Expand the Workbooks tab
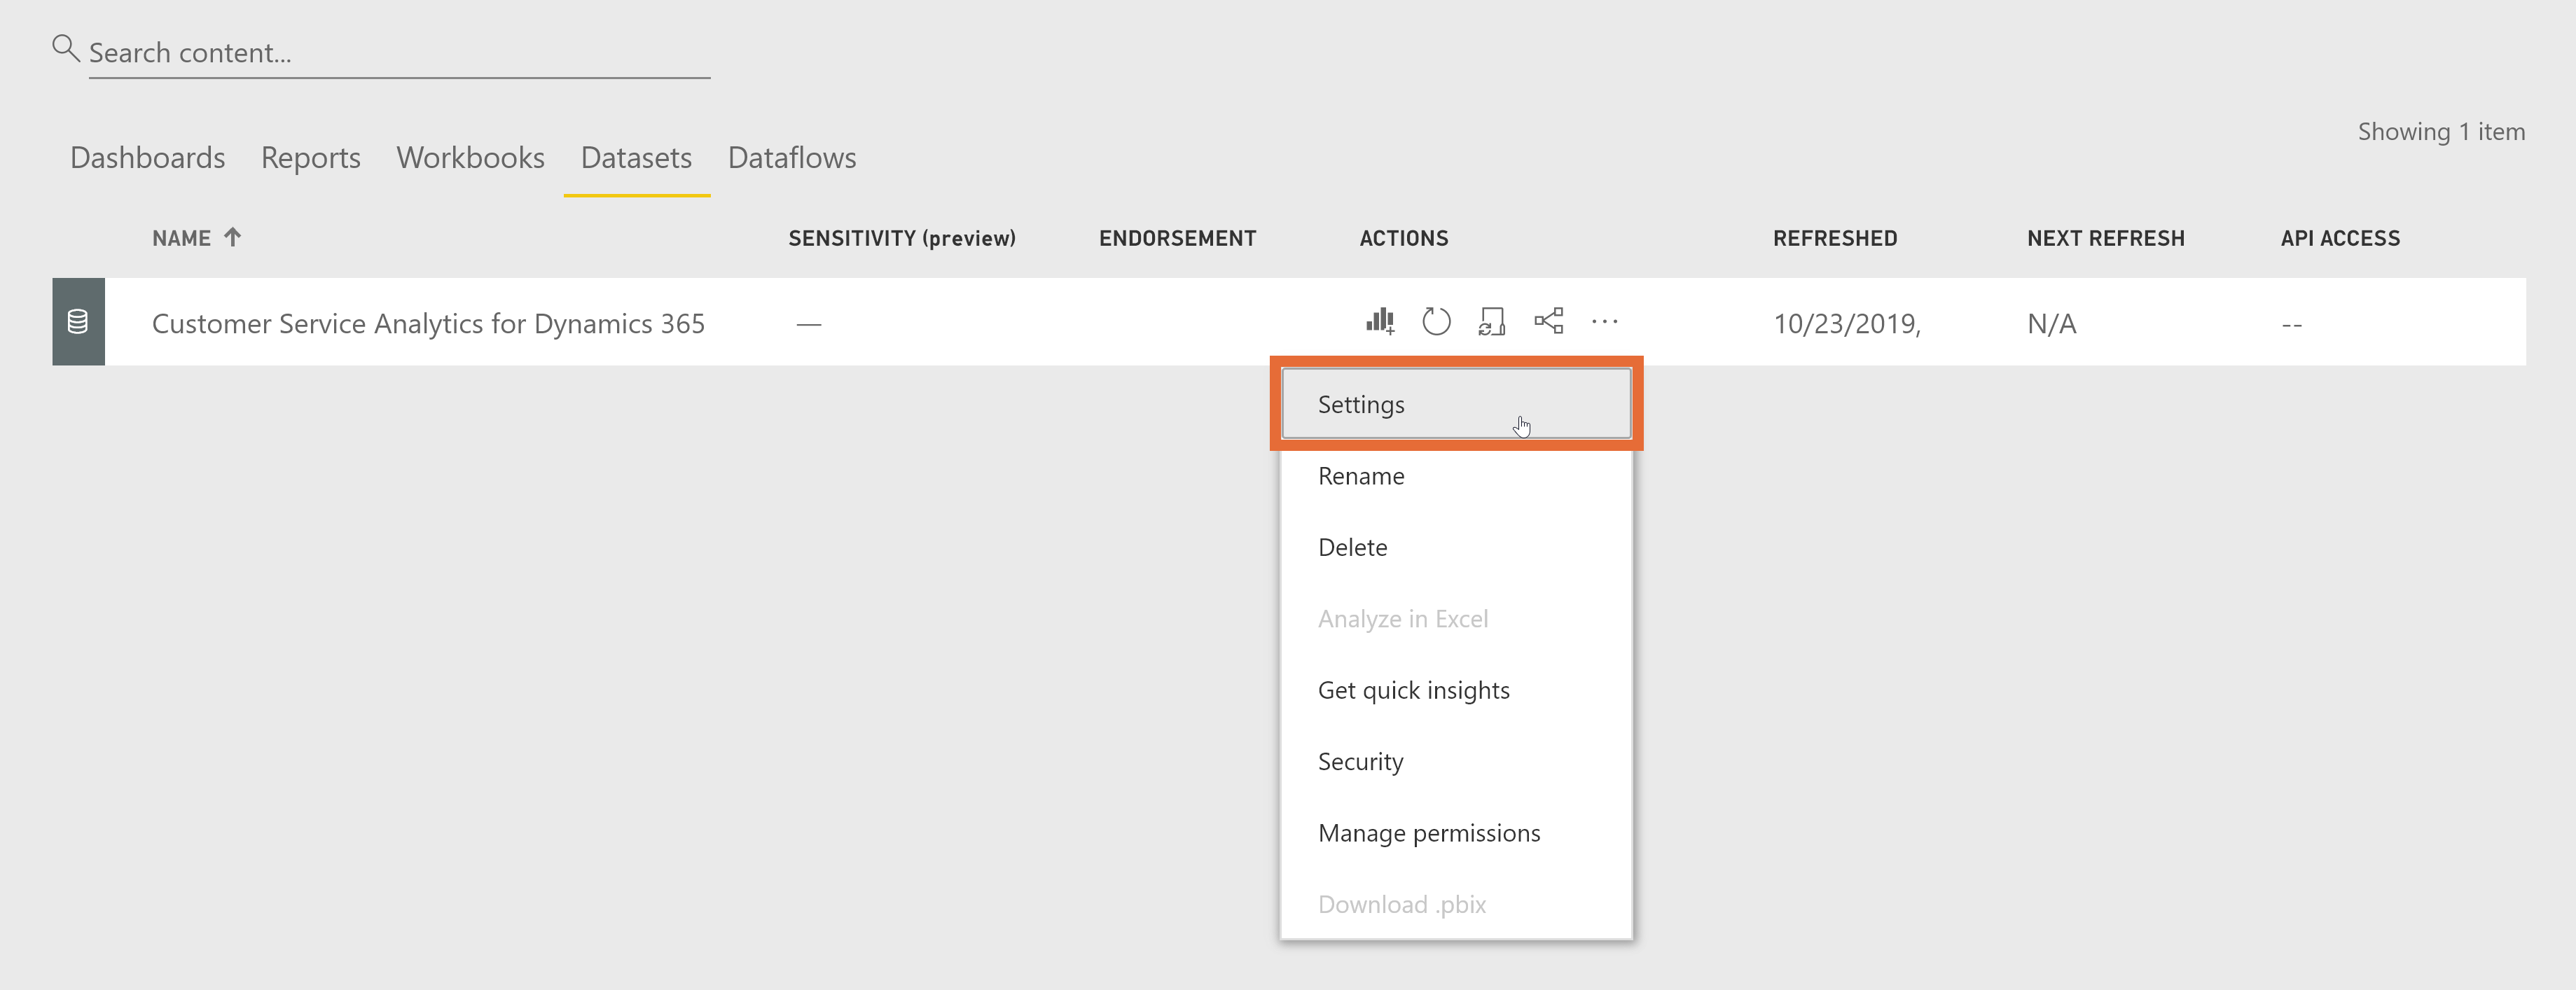The image size is (2576, 990). coord(470,158)
